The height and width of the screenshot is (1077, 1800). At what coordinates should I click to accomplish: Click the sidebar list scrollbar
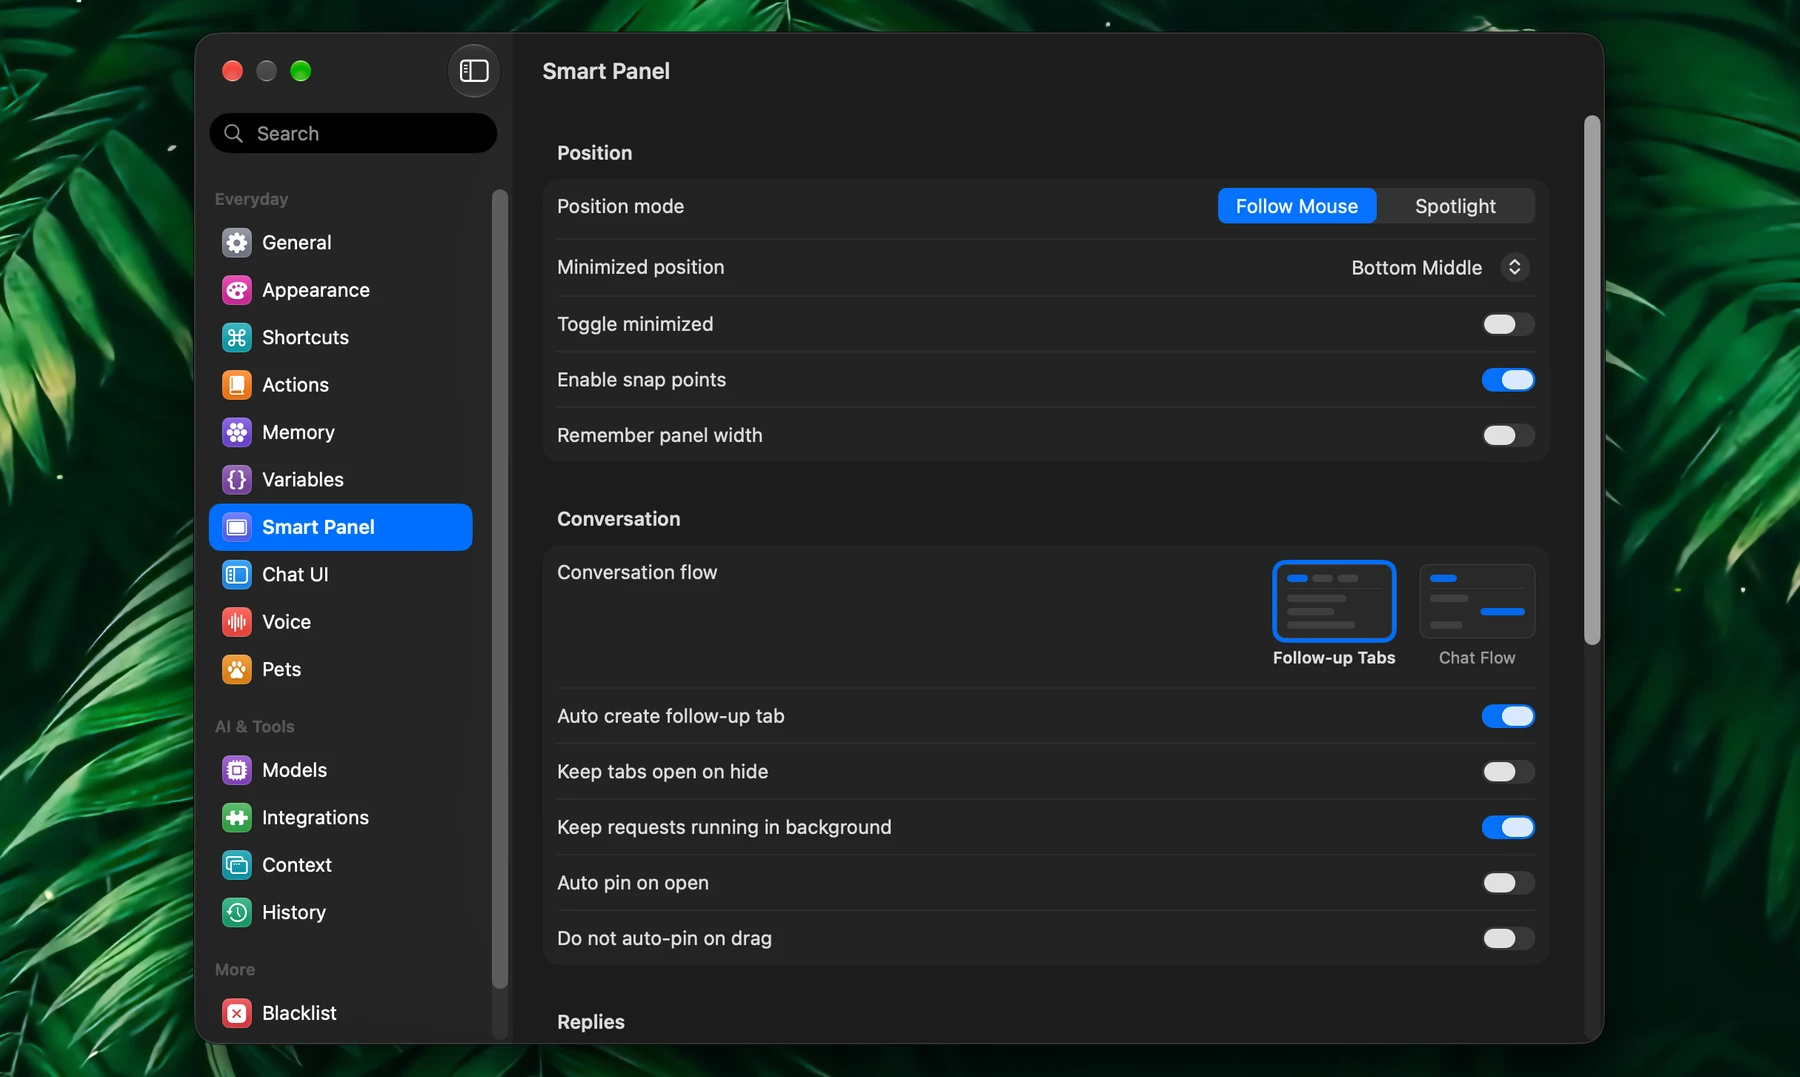[x=500, y=589]
